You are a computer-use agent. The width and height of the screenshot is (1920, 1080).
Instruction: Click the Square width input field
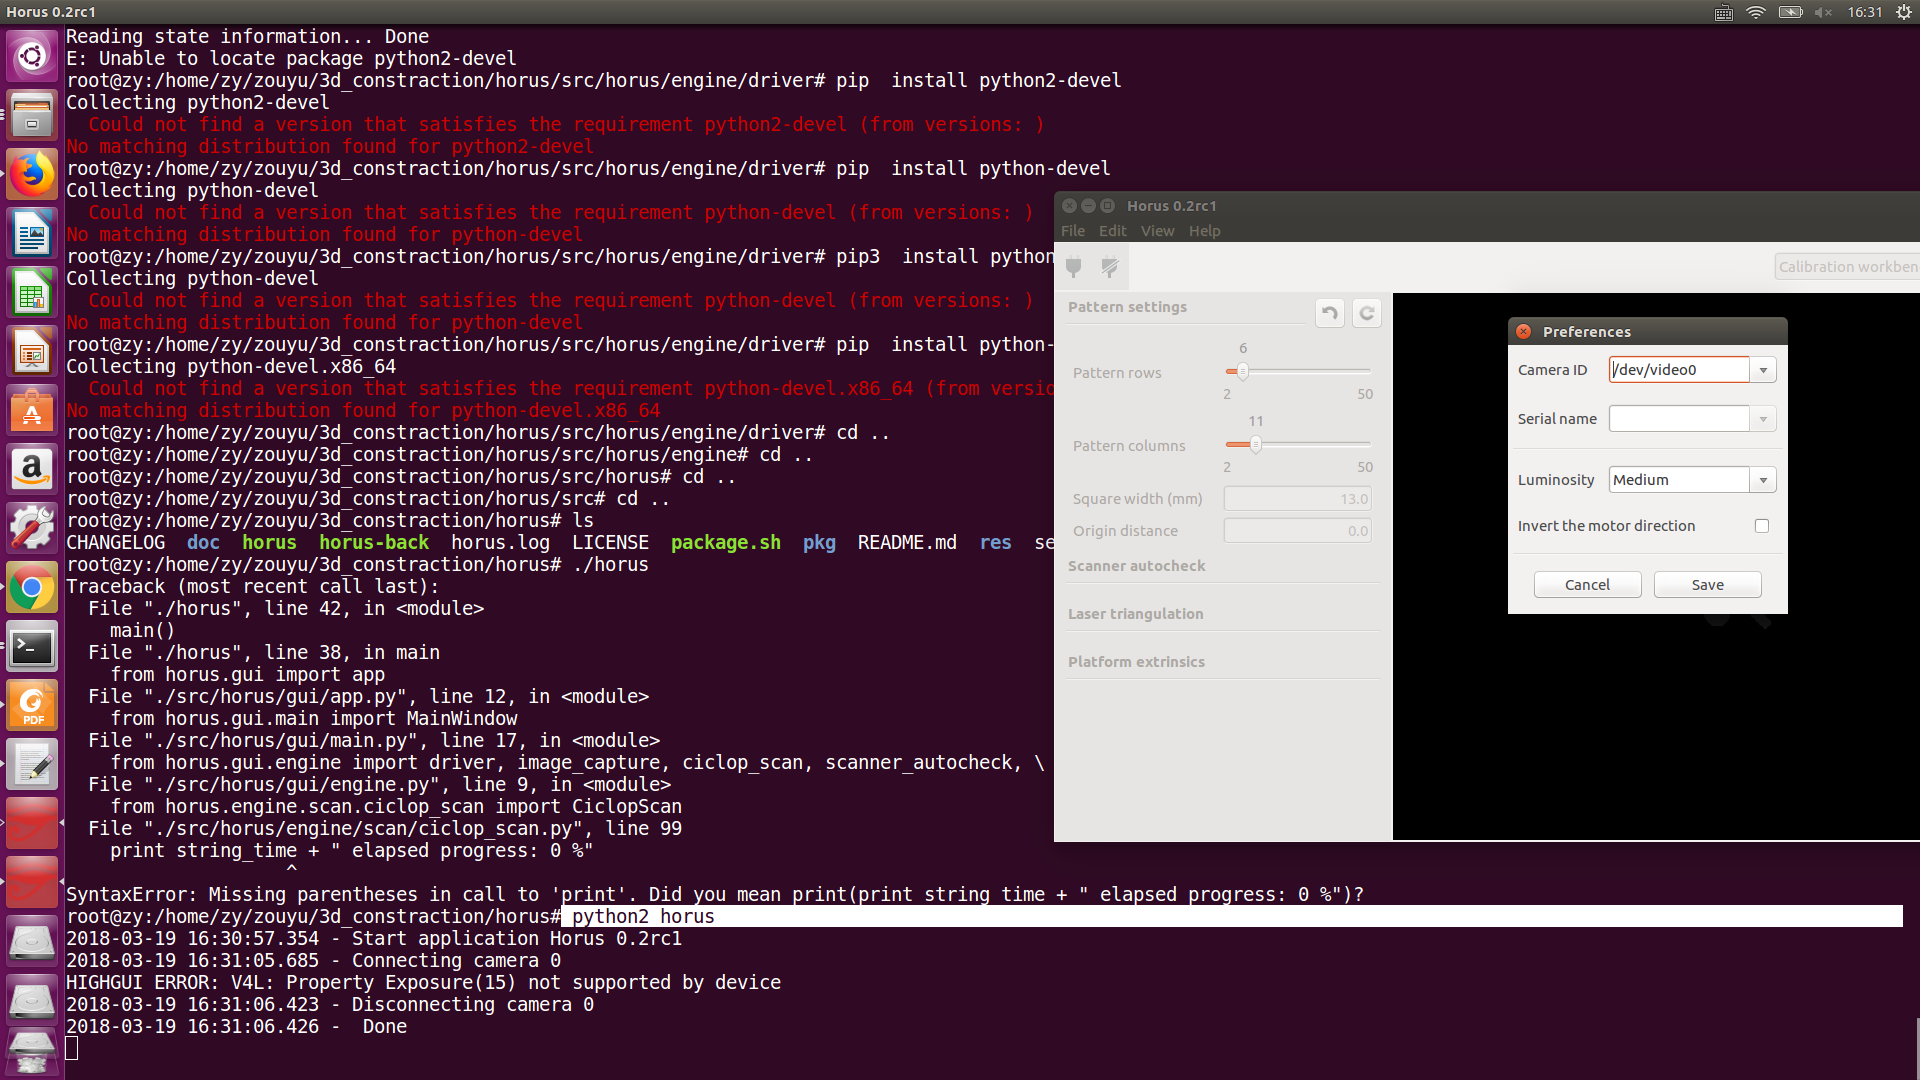point(1298,499)
